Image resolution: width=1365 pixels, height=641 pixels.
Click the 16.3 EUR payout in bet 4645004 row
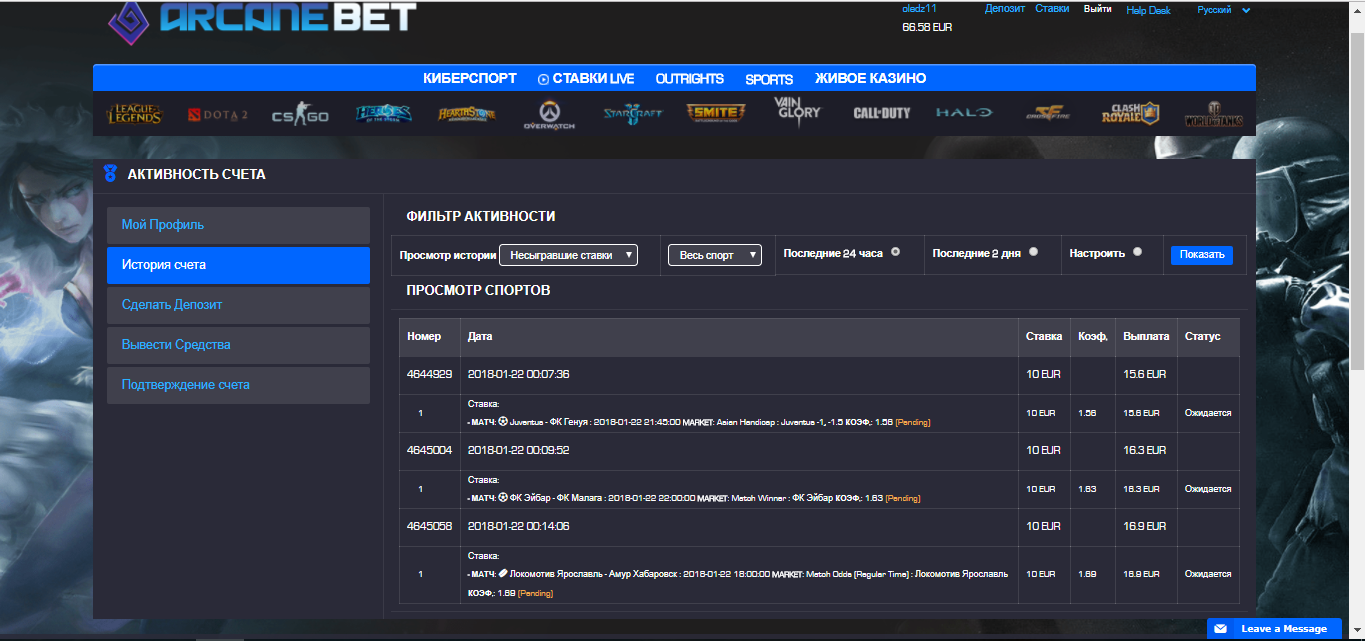[1145, 450]
